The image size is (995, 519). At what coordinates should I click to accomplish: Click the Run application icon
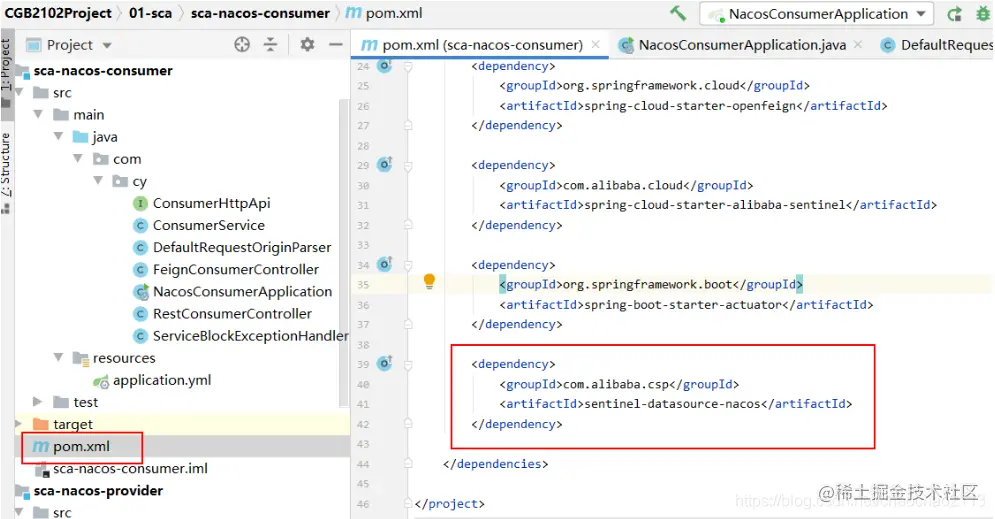954,14
